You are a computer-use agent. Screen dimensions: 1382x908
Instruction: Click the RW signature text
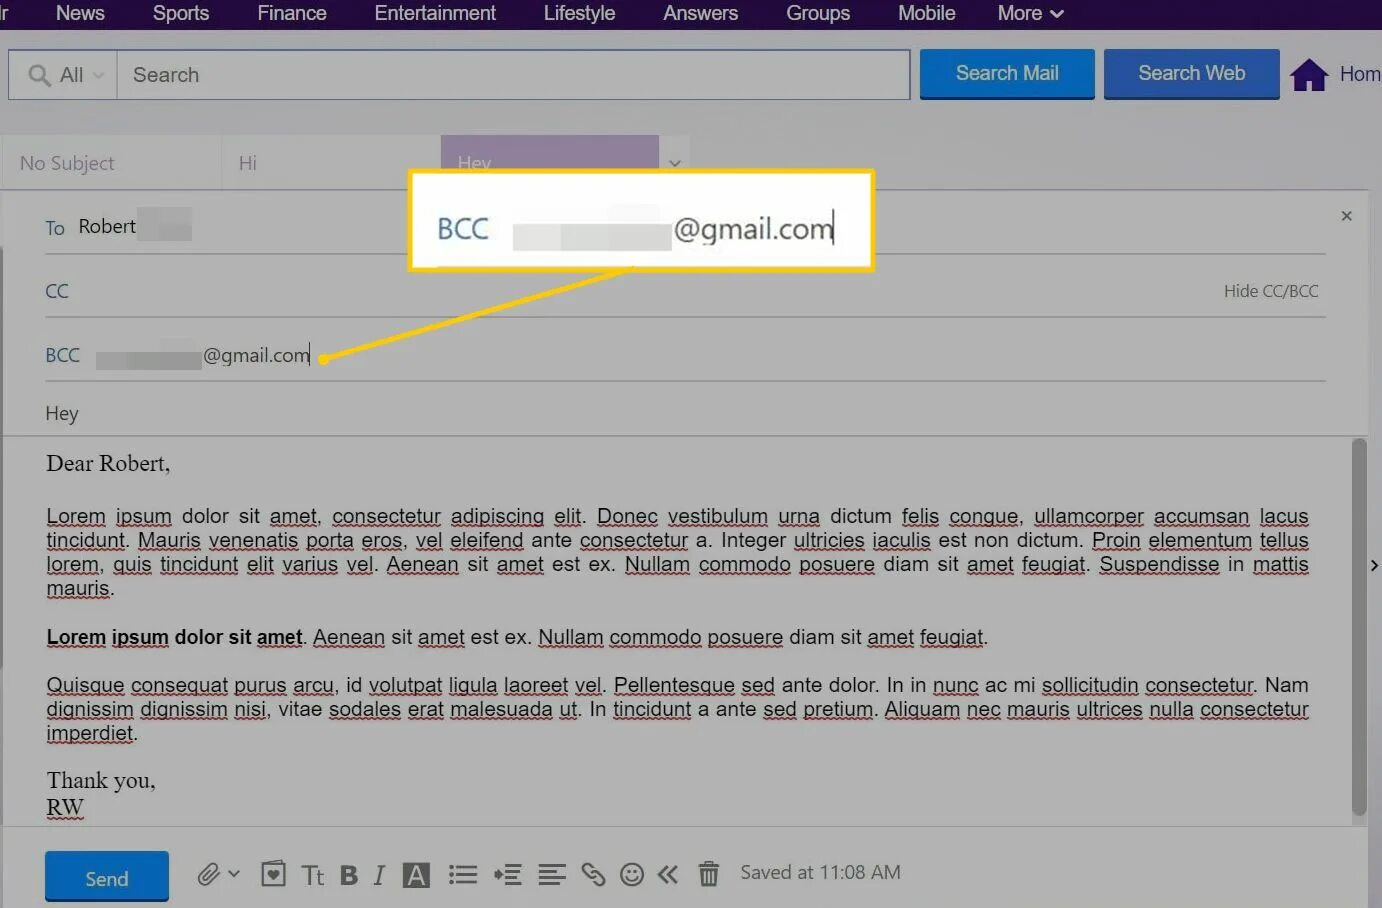[65, 807]
